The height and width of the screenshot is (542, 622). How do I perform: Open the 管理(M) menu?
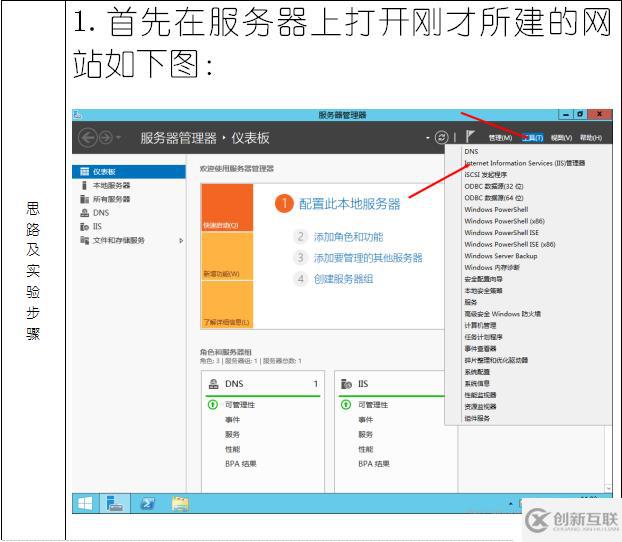click(x=500, y=138)
